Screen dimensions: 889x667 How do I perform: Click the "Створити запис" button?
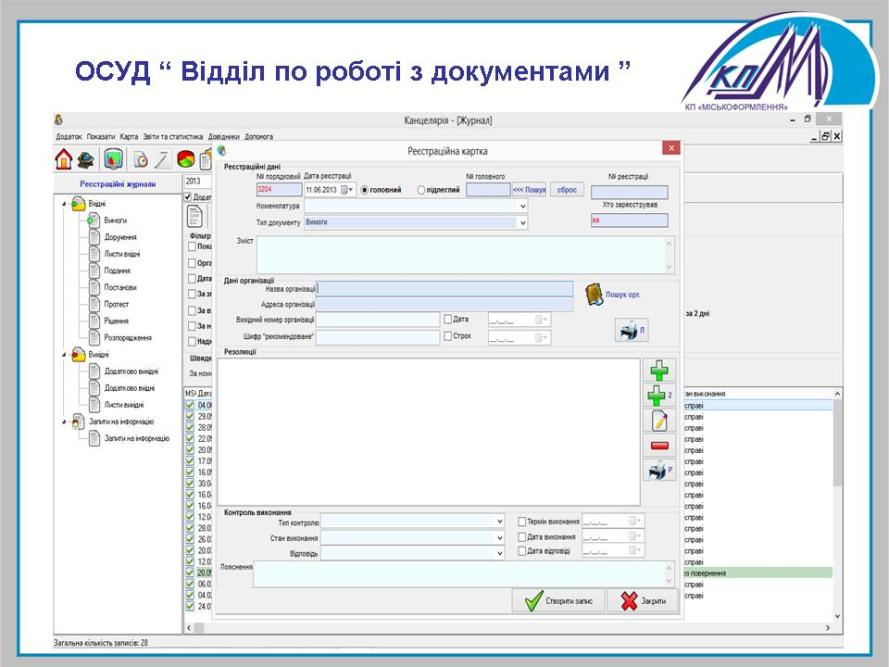[556, 601]
